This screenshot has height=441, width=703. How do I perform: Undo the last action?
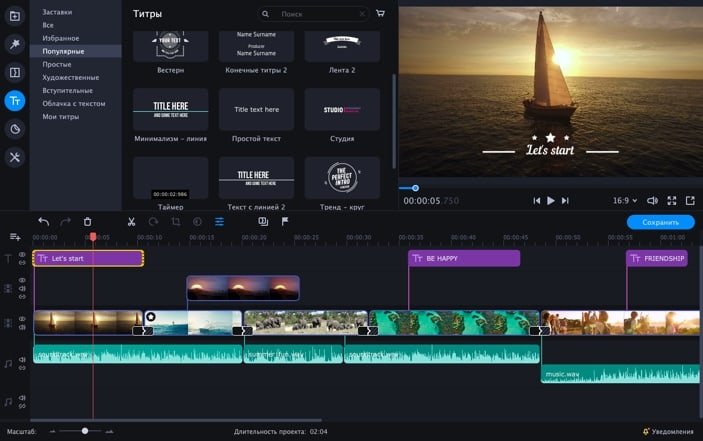click(x=43, y=222)
